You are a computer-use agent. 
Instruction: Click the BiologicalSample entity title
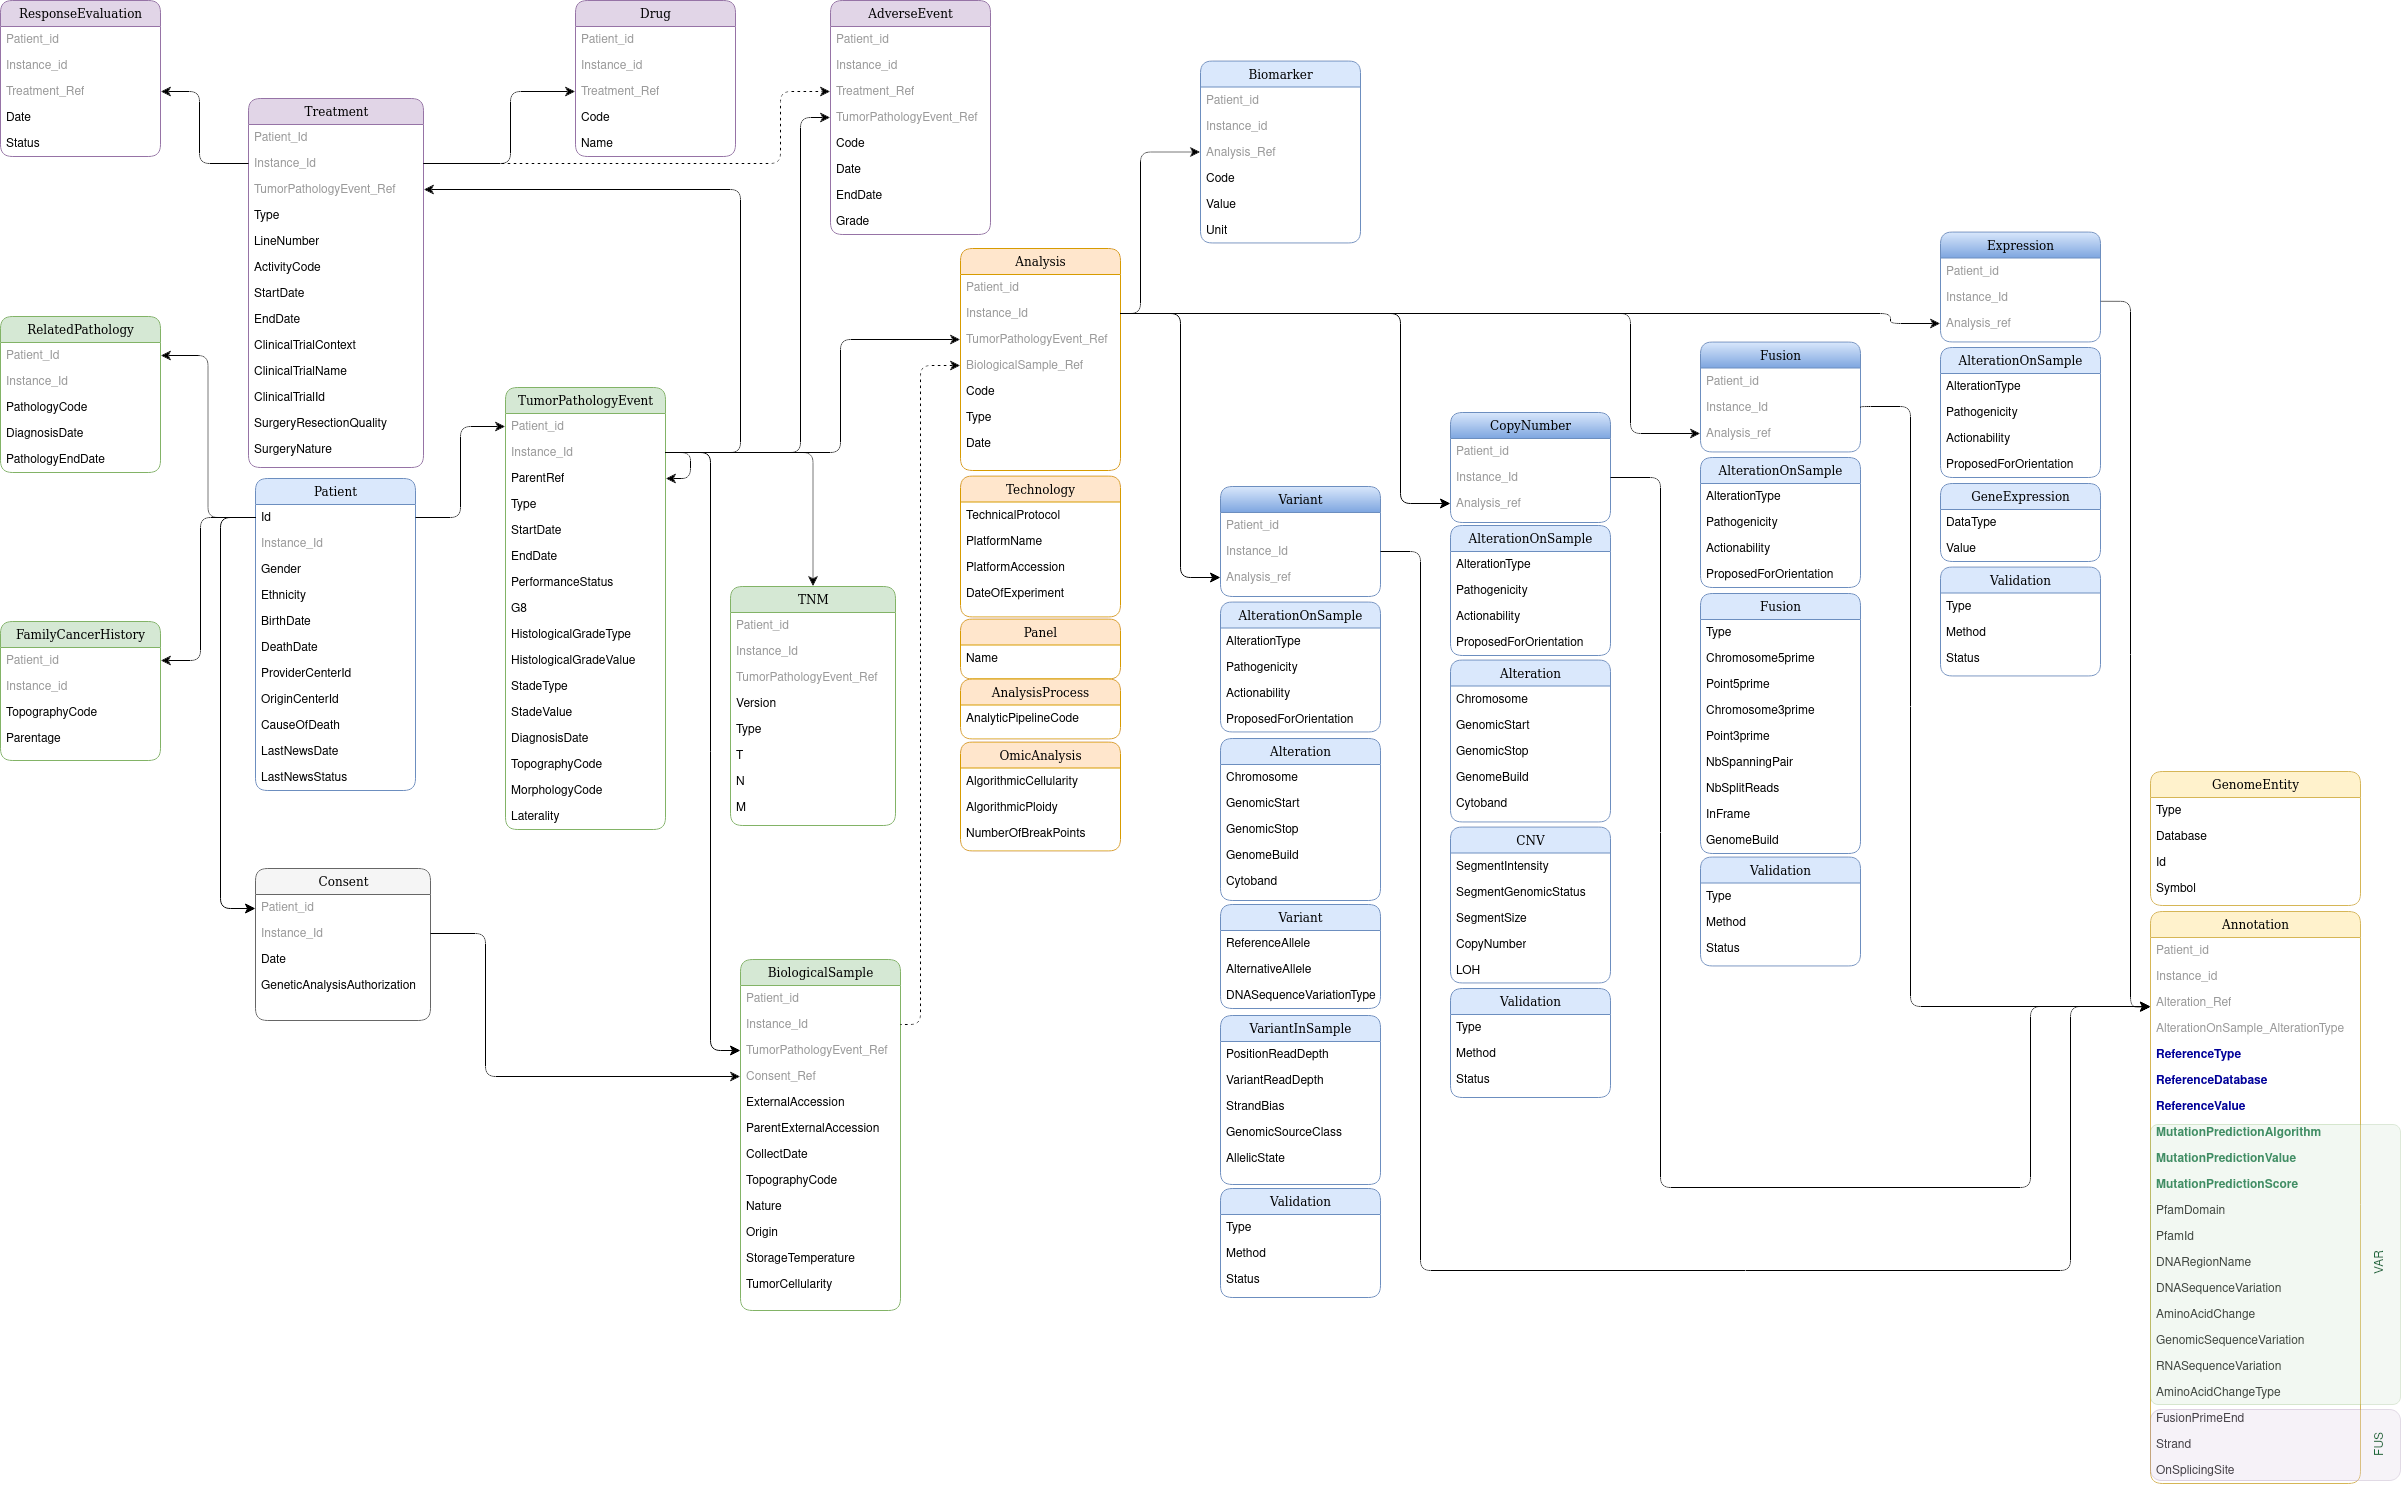820,972
